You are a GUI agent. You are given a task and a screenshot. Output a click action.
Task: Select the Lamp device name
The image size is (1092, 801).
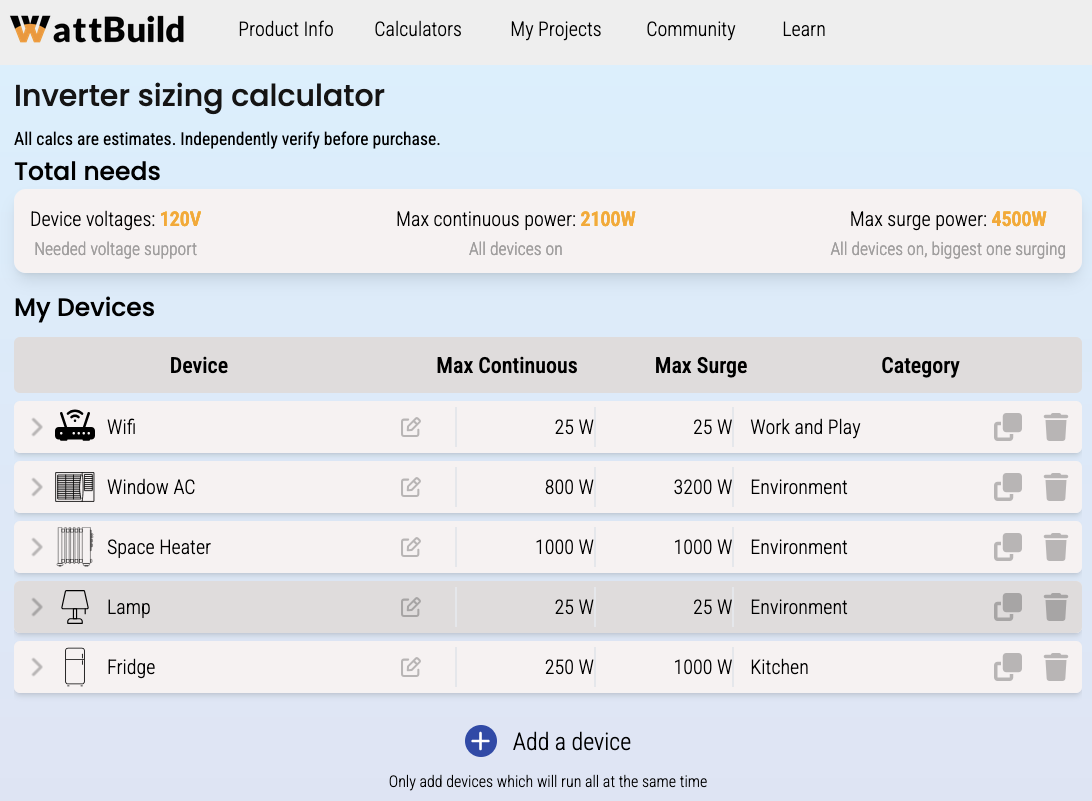tap(129, 607)
